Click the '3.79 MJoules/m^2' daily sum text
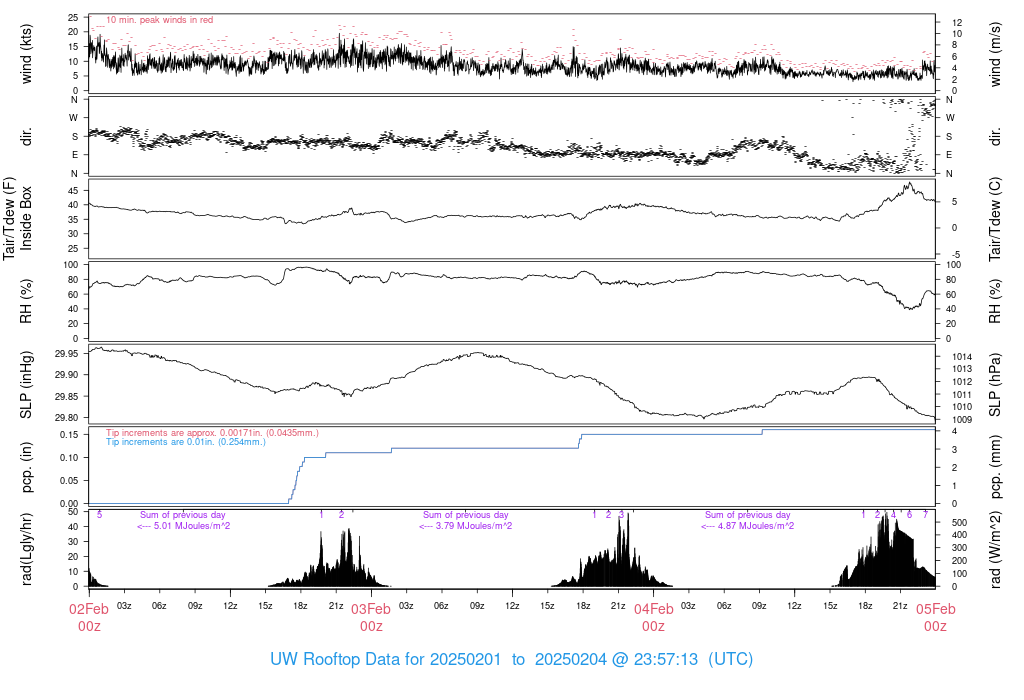1024x700 pixels. 473,526
